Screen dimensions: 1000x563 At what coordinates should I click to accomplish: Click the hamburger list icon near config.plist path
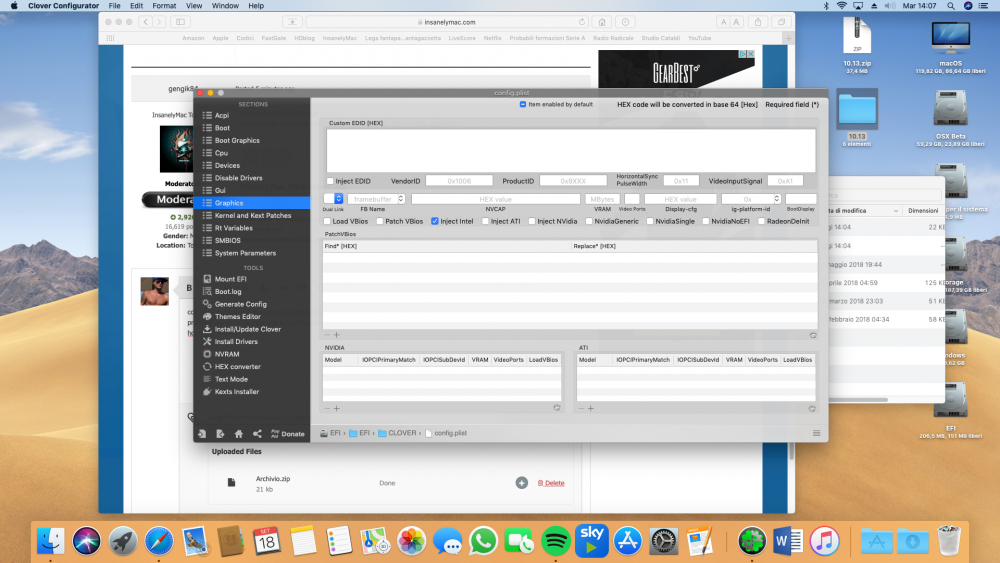pos(816,433)
